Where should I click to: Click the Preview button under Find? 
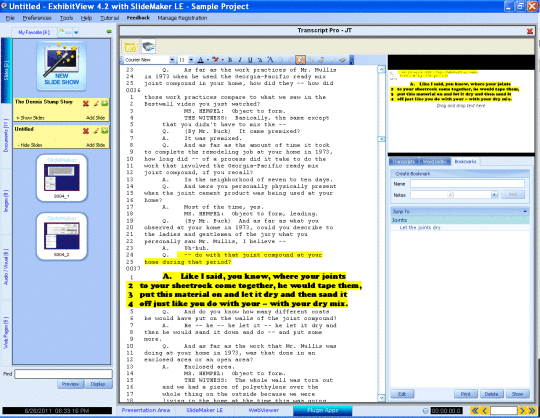click(71, 384)
